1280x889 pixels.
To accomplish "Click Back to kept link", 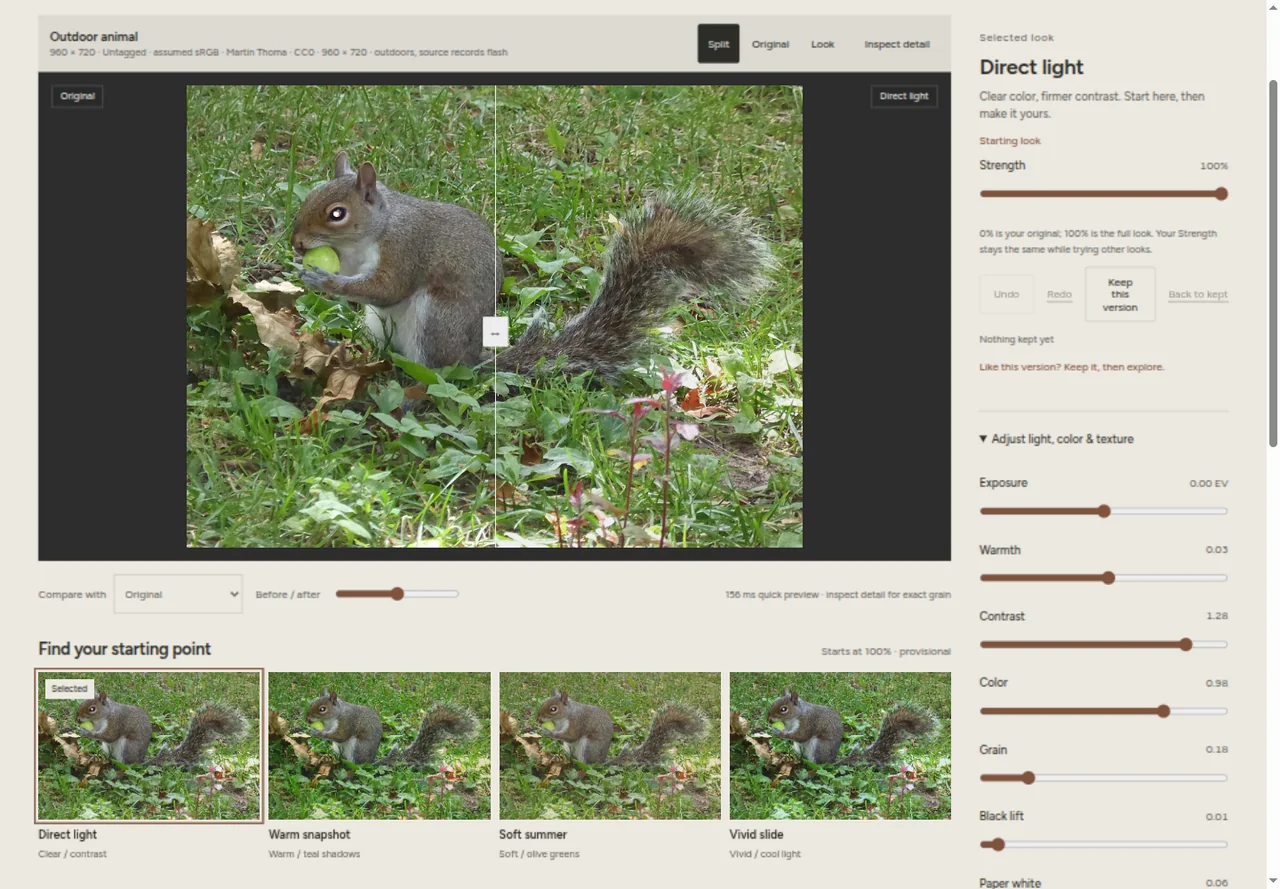I will [x=1198, y=294].
